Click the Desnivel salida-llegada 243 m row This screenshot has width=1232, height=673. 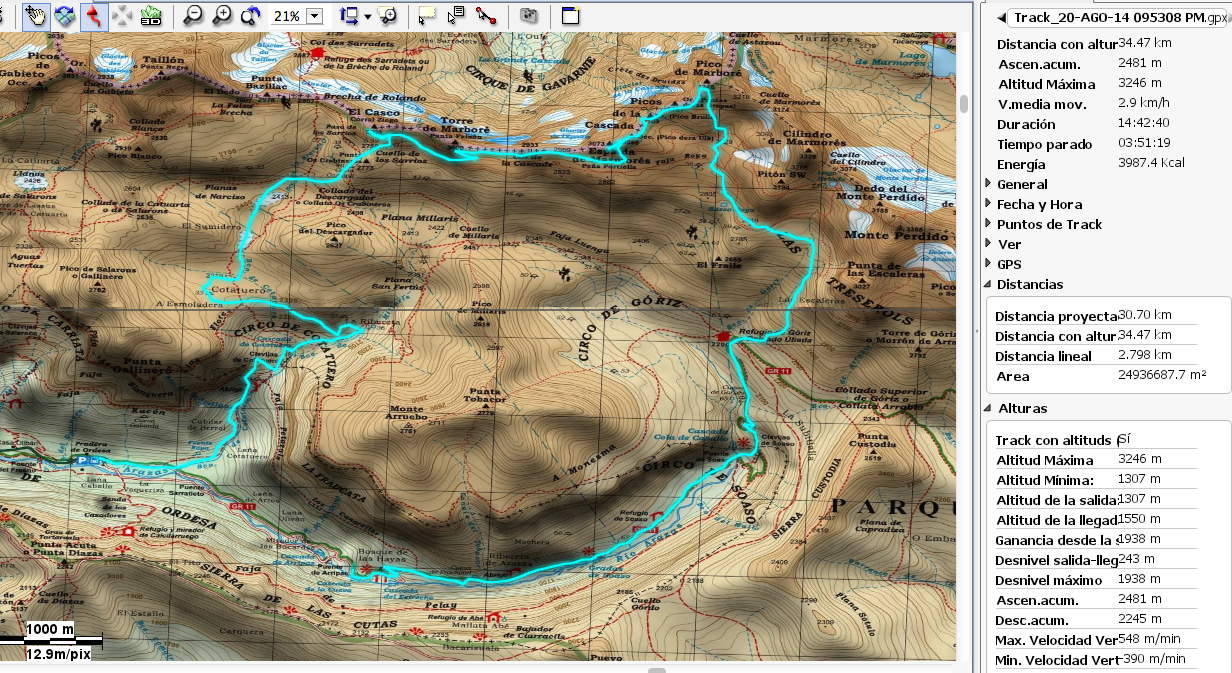[1095, 560]
